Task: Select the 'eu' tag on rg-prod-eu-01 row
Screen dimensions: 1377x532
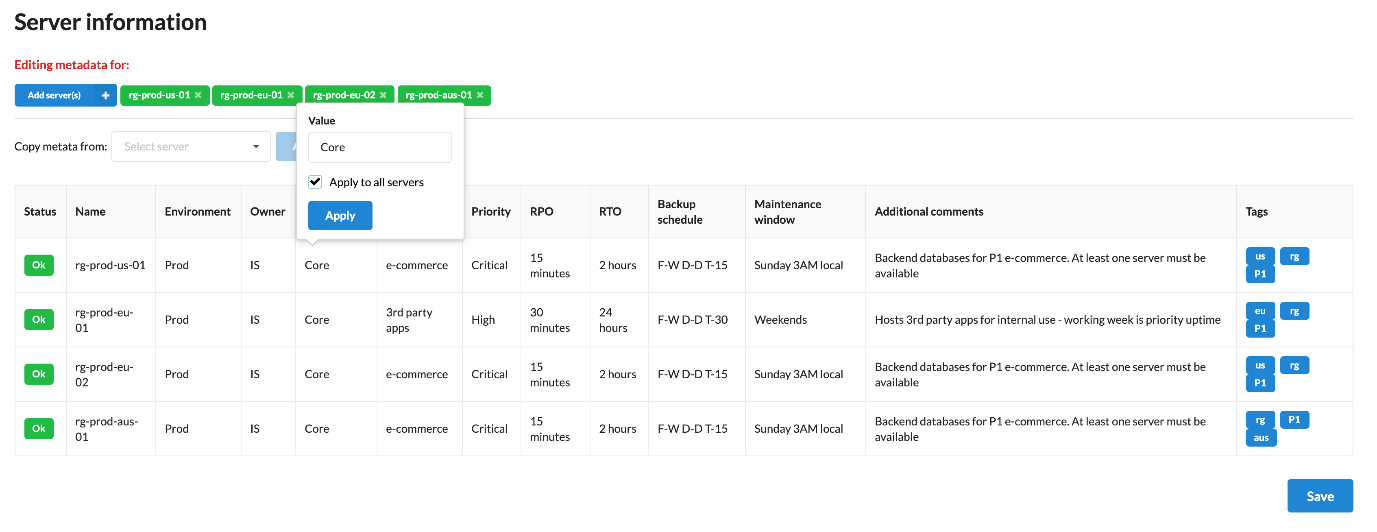Action: pyautogui.click(x=1260, y=311)
